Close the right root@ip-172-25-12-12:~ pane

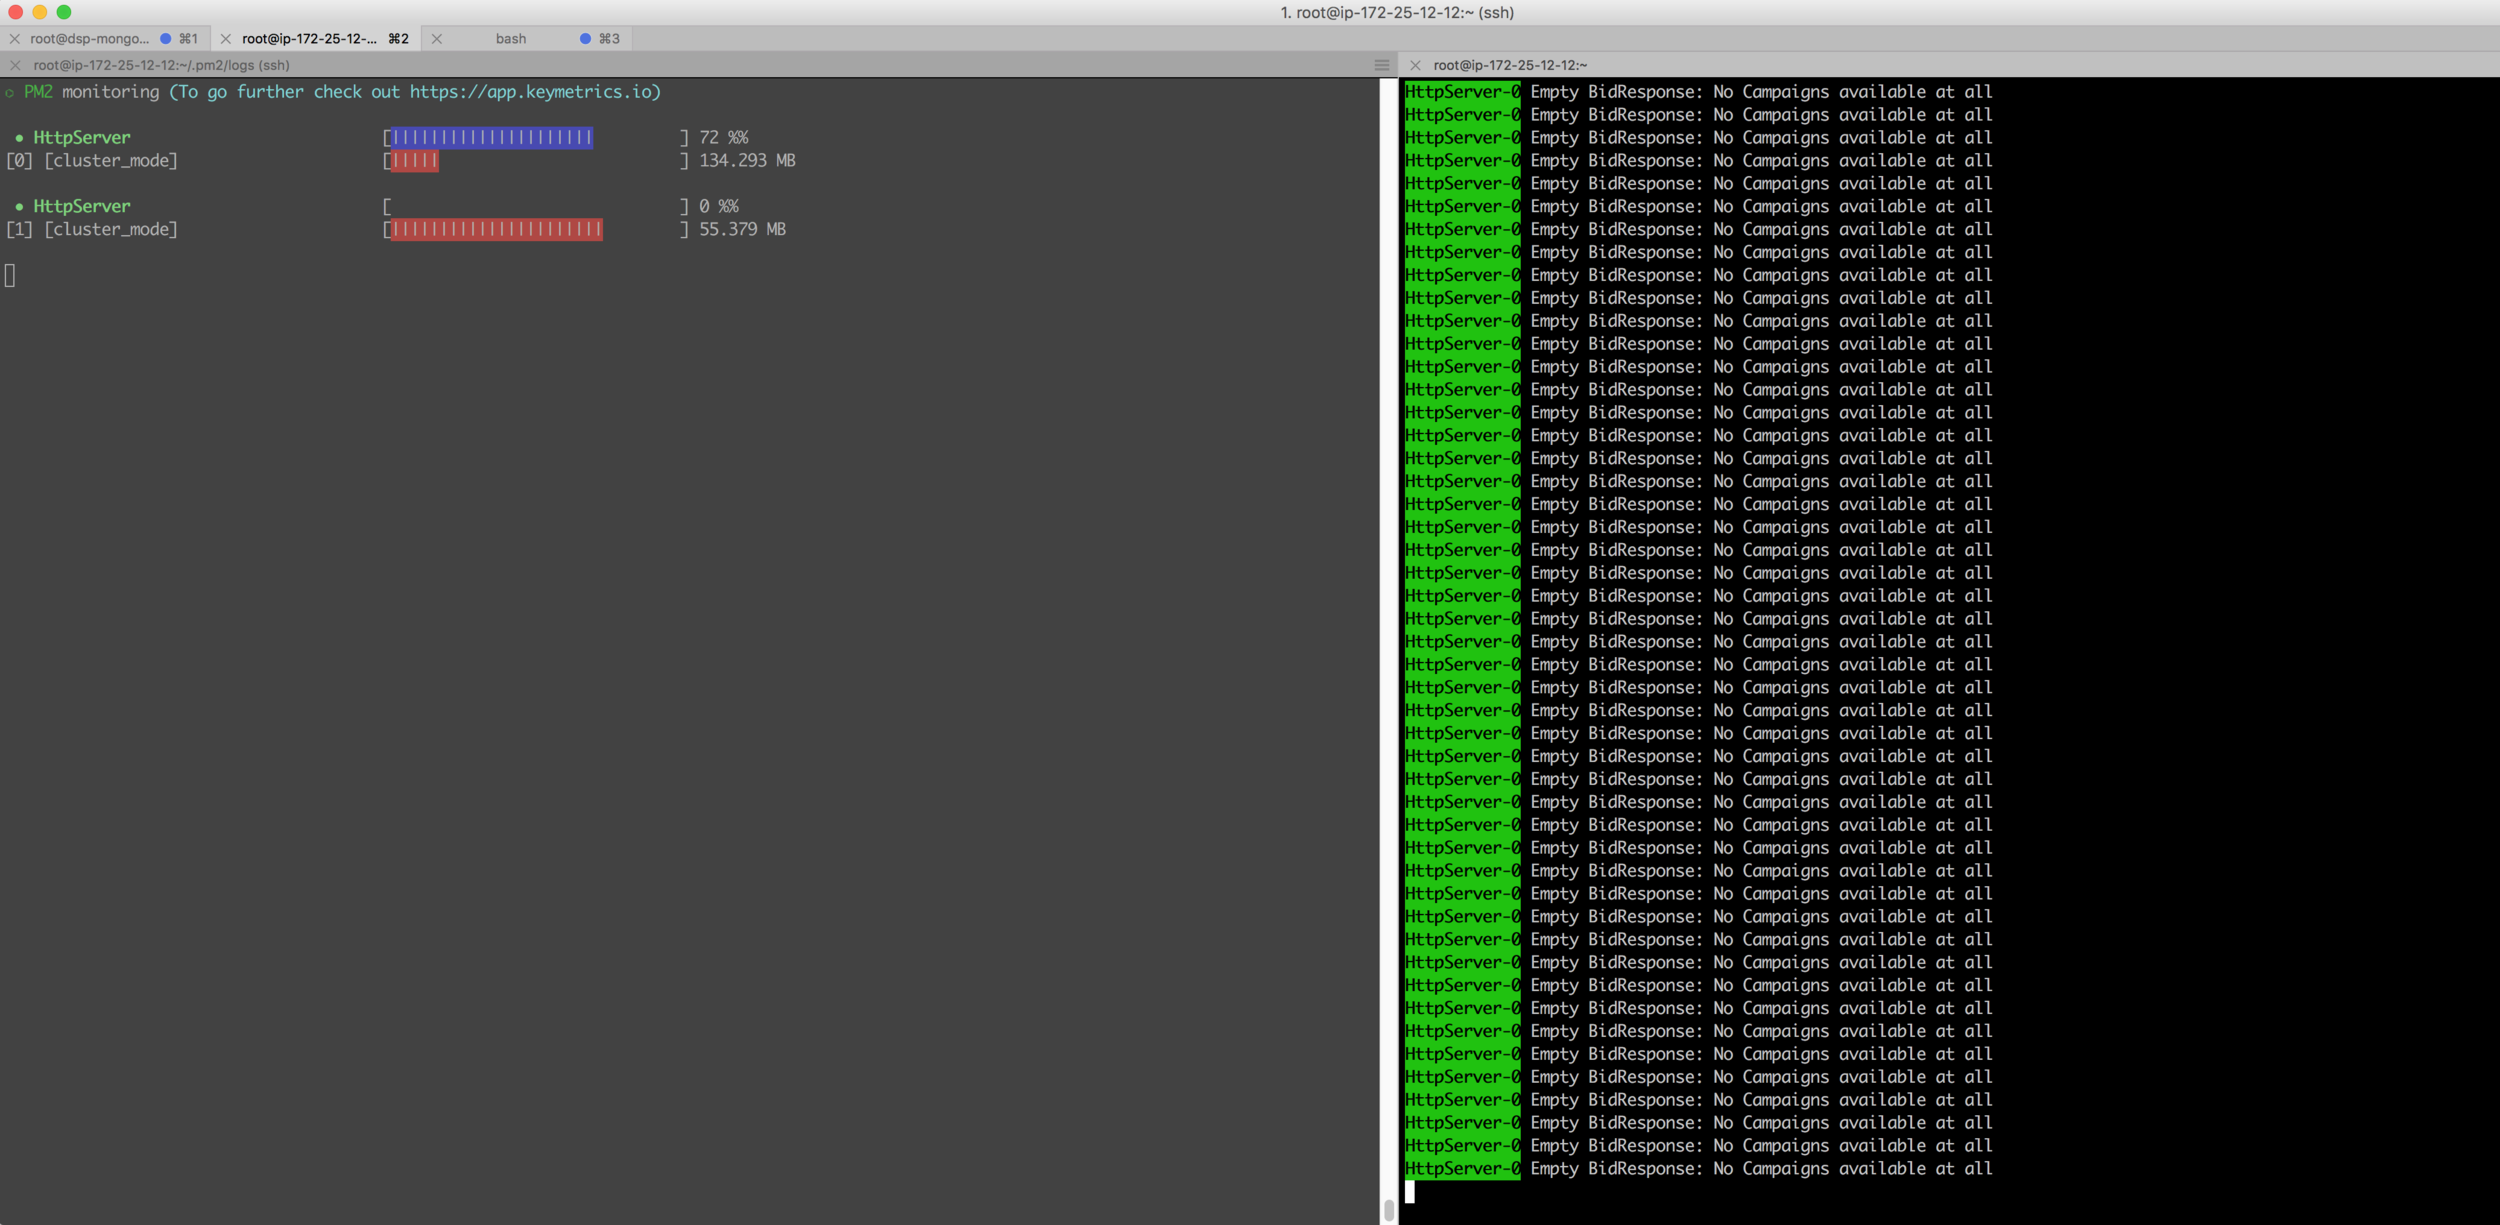(1415, 65)
